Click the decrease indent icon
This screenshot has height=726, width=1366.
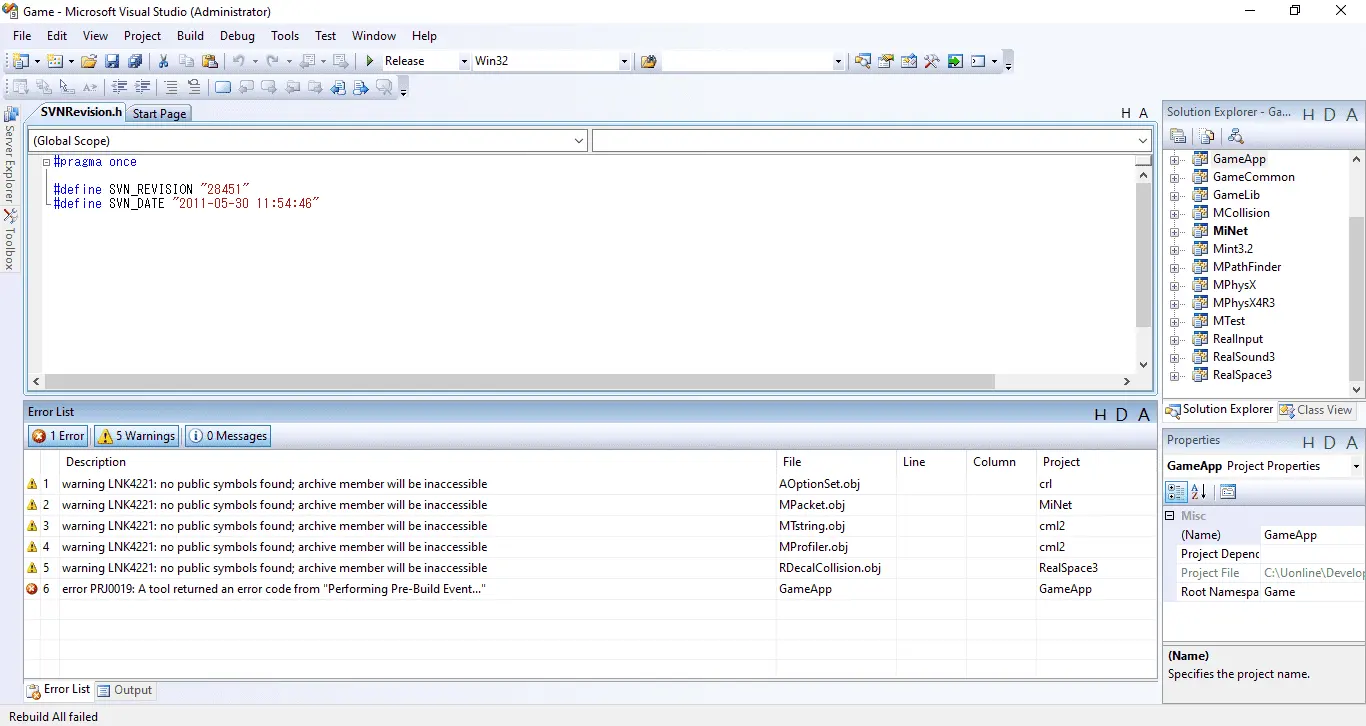point(120,87)
